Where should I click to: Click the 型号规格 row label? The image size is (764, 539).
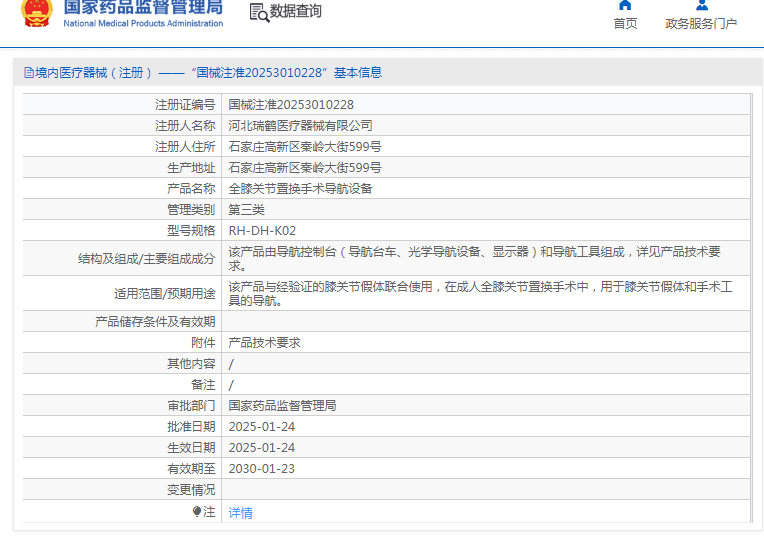[191, 231]
